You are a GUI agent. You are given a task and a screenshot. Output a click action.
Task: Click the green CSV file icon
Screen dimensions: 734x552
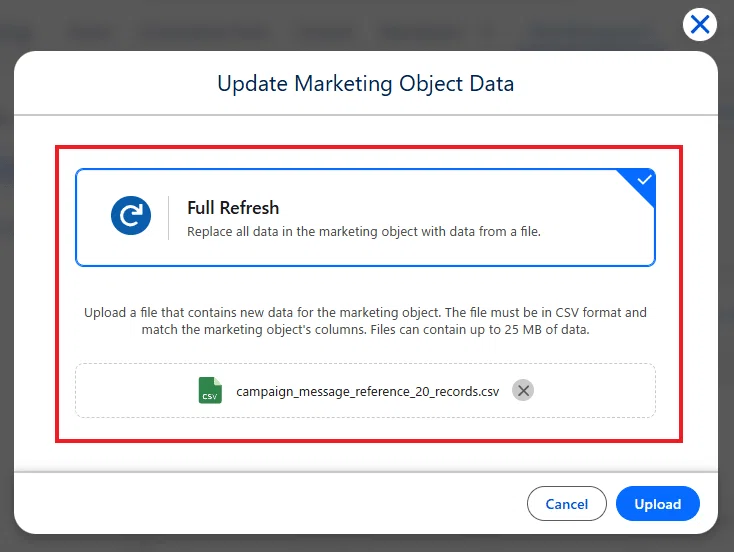point(210,390)
